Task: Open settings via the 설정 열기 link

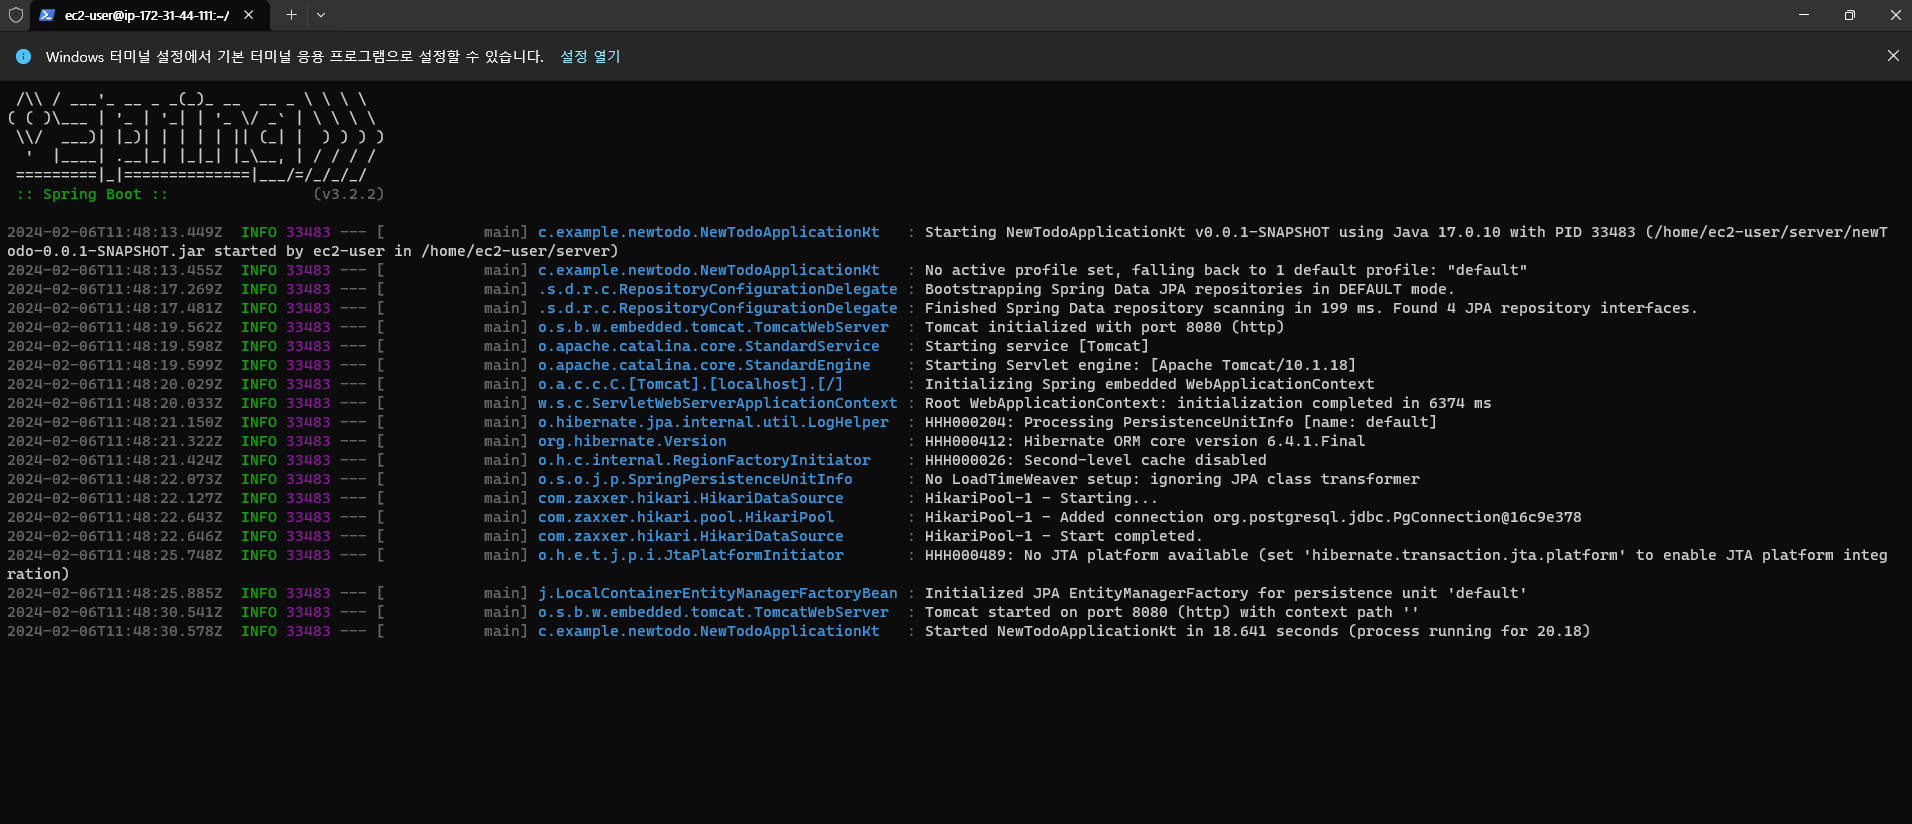Action: (590, 57)
